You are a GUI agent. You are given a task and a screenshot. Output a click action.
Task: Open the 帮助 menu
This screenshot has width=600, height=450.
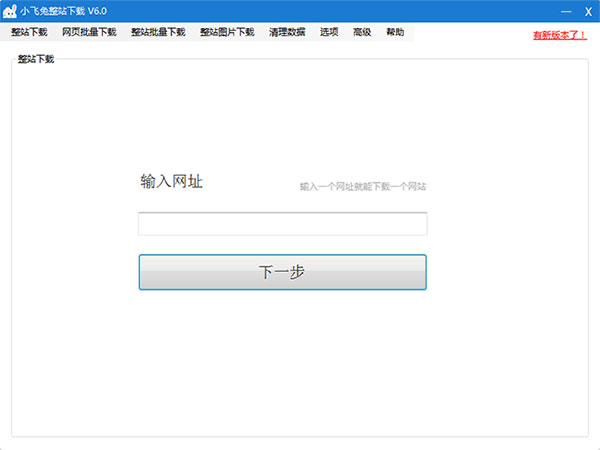[x=395, y=32]
